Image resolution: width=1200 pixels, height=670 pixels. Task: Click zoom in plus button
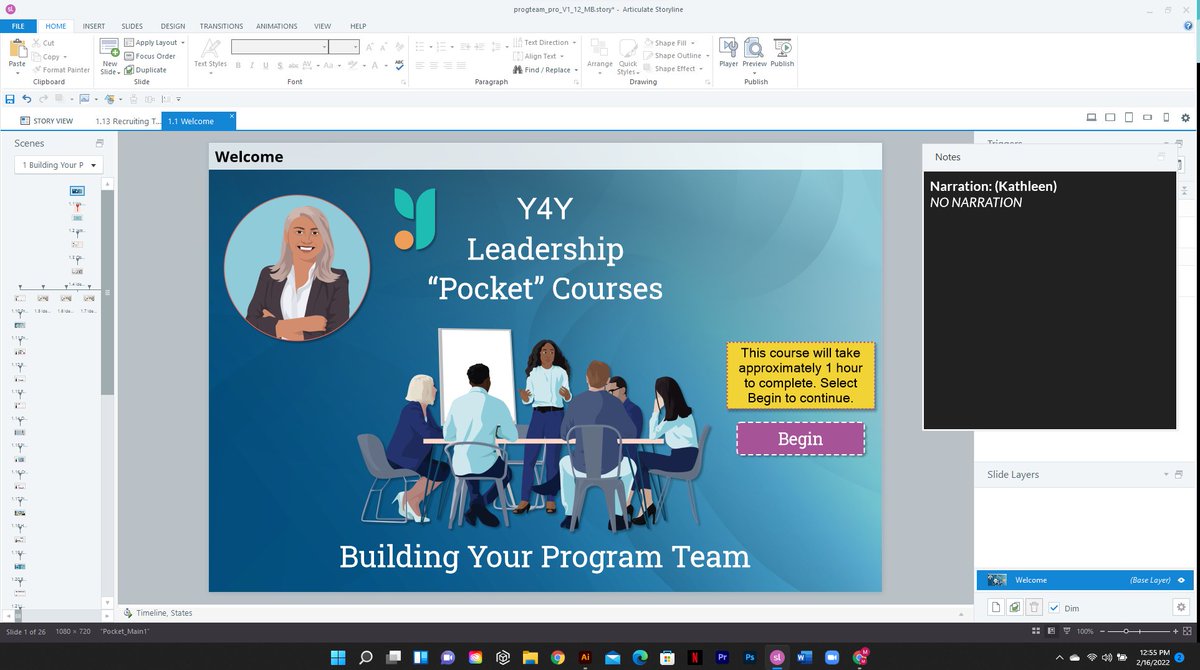pos(1177,632)
